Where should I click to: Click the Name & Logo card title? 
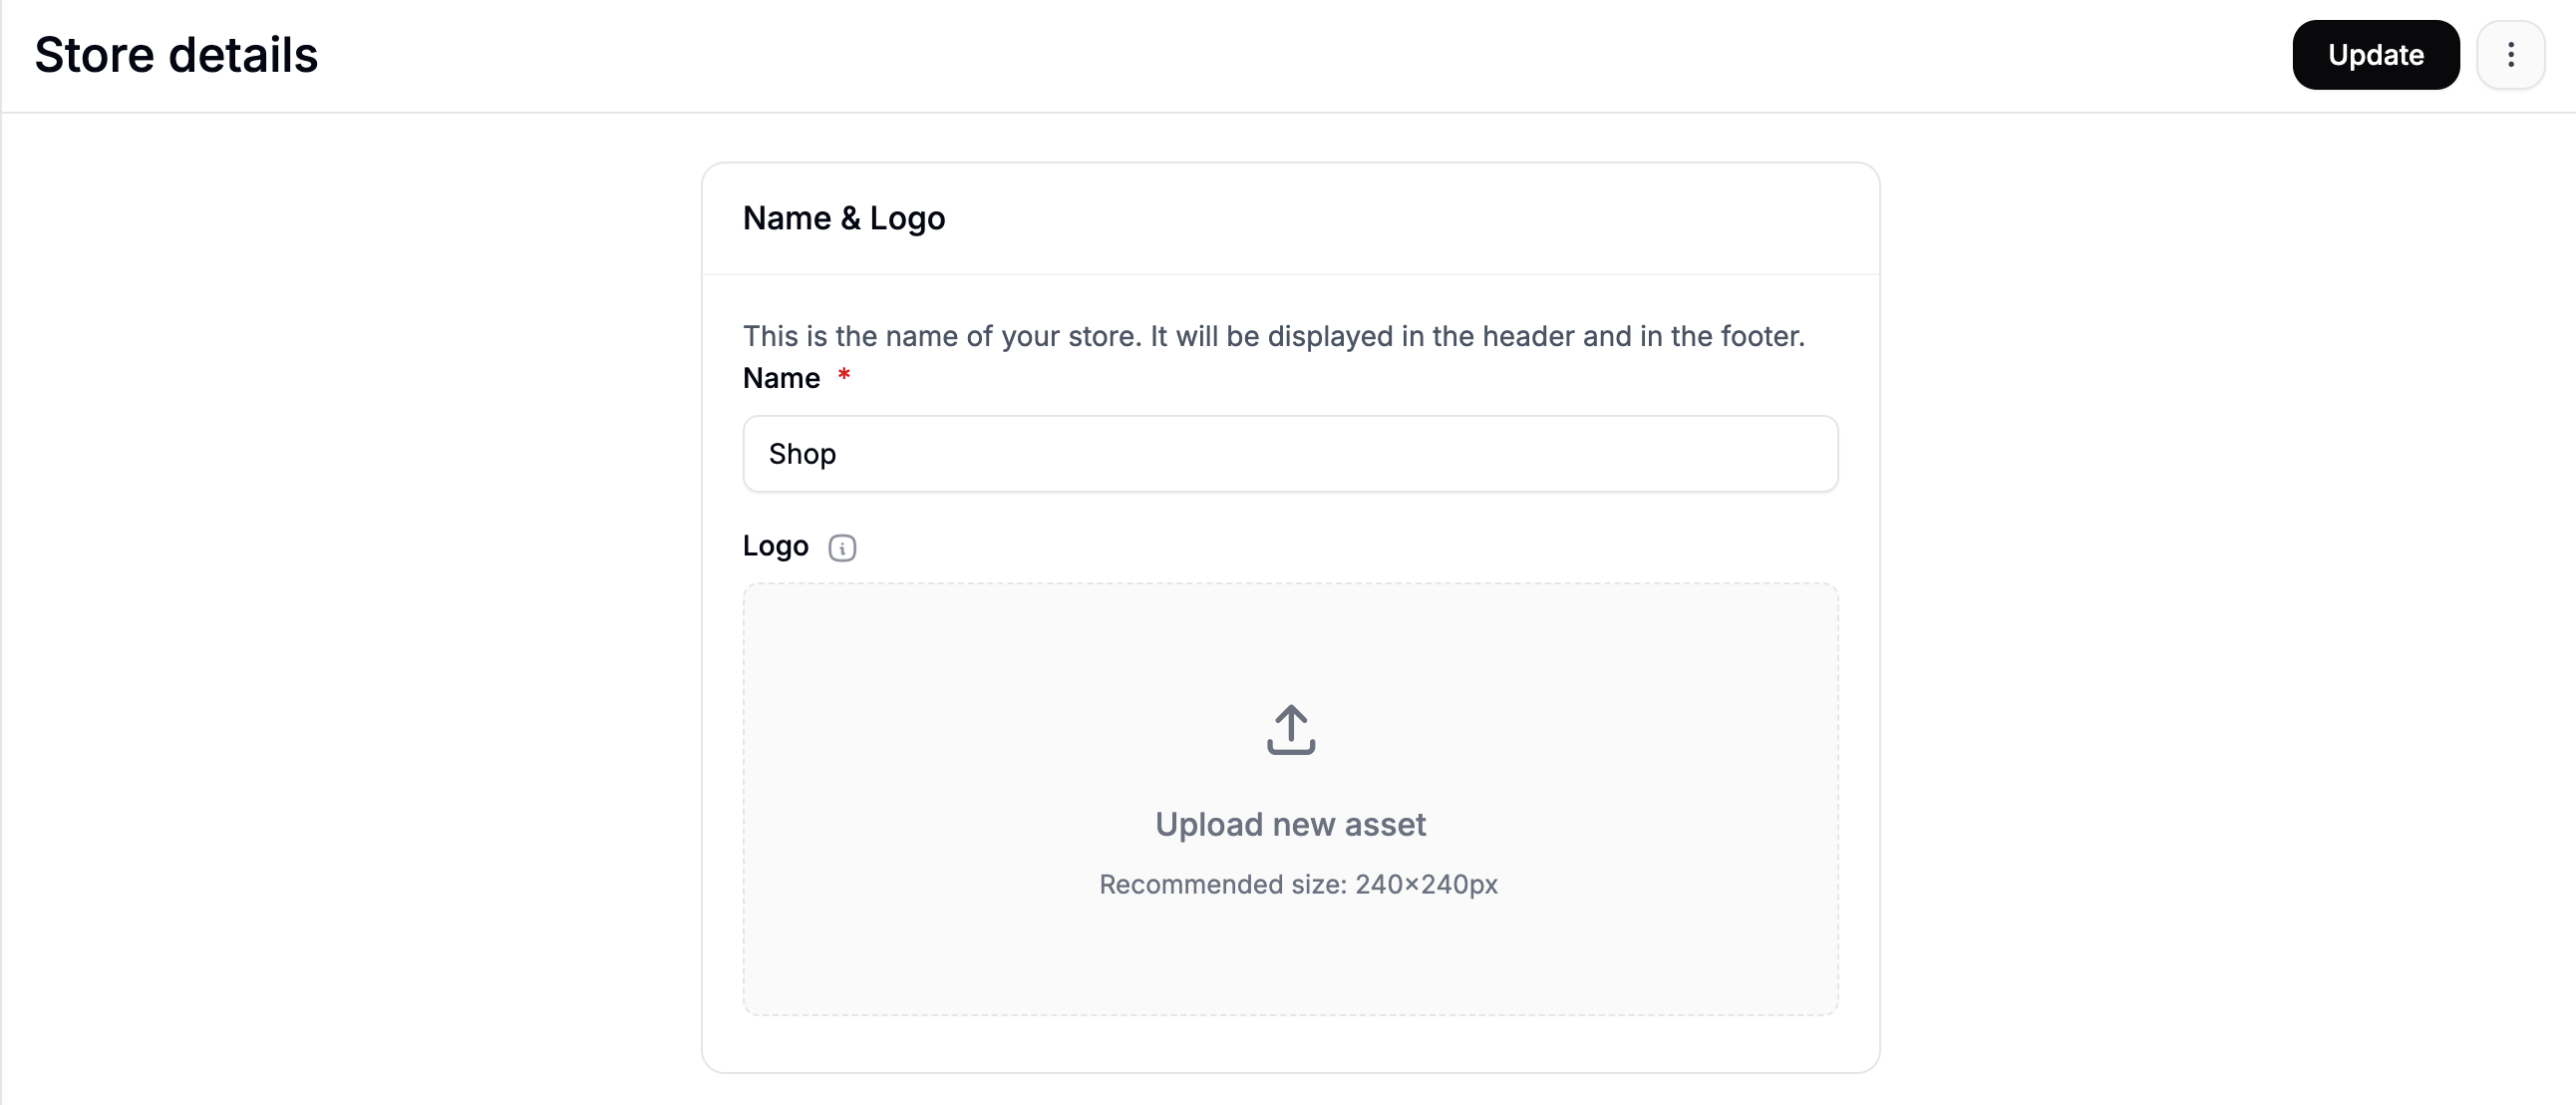[x=843, y=218]
